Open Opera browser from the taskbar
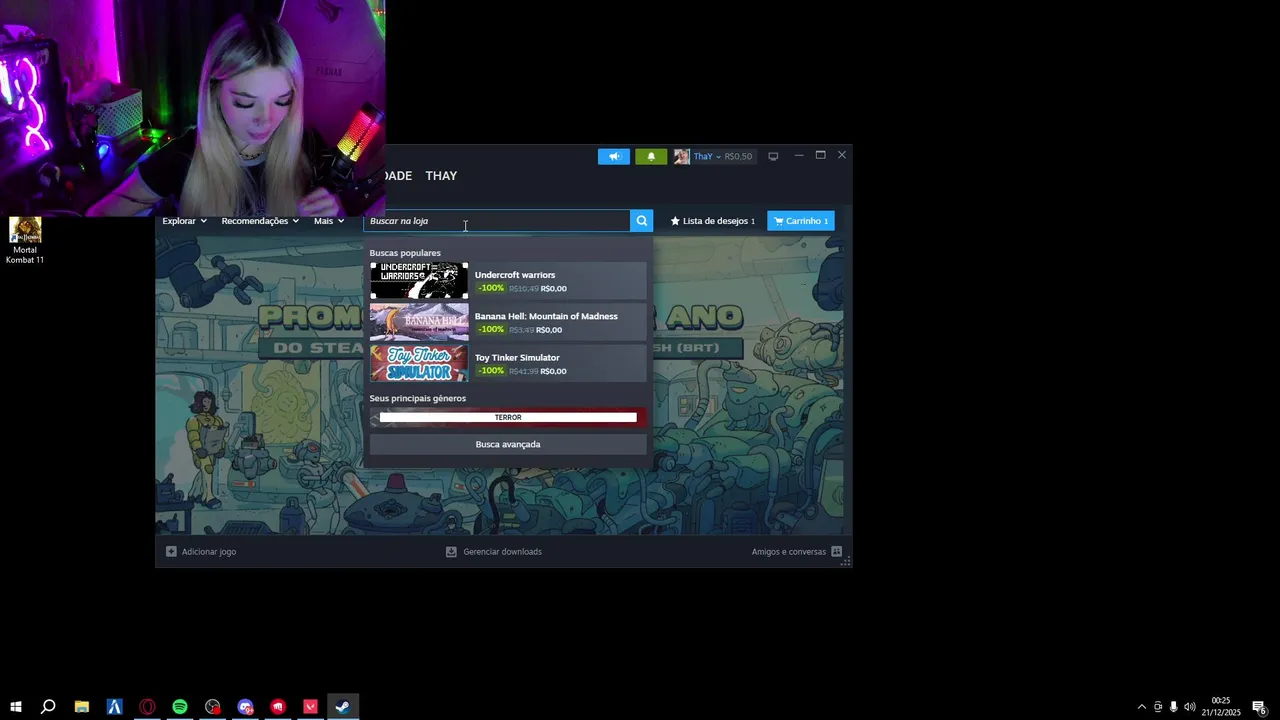The width and height of the screenshot is (1280, 720). (x=147, y=707)
